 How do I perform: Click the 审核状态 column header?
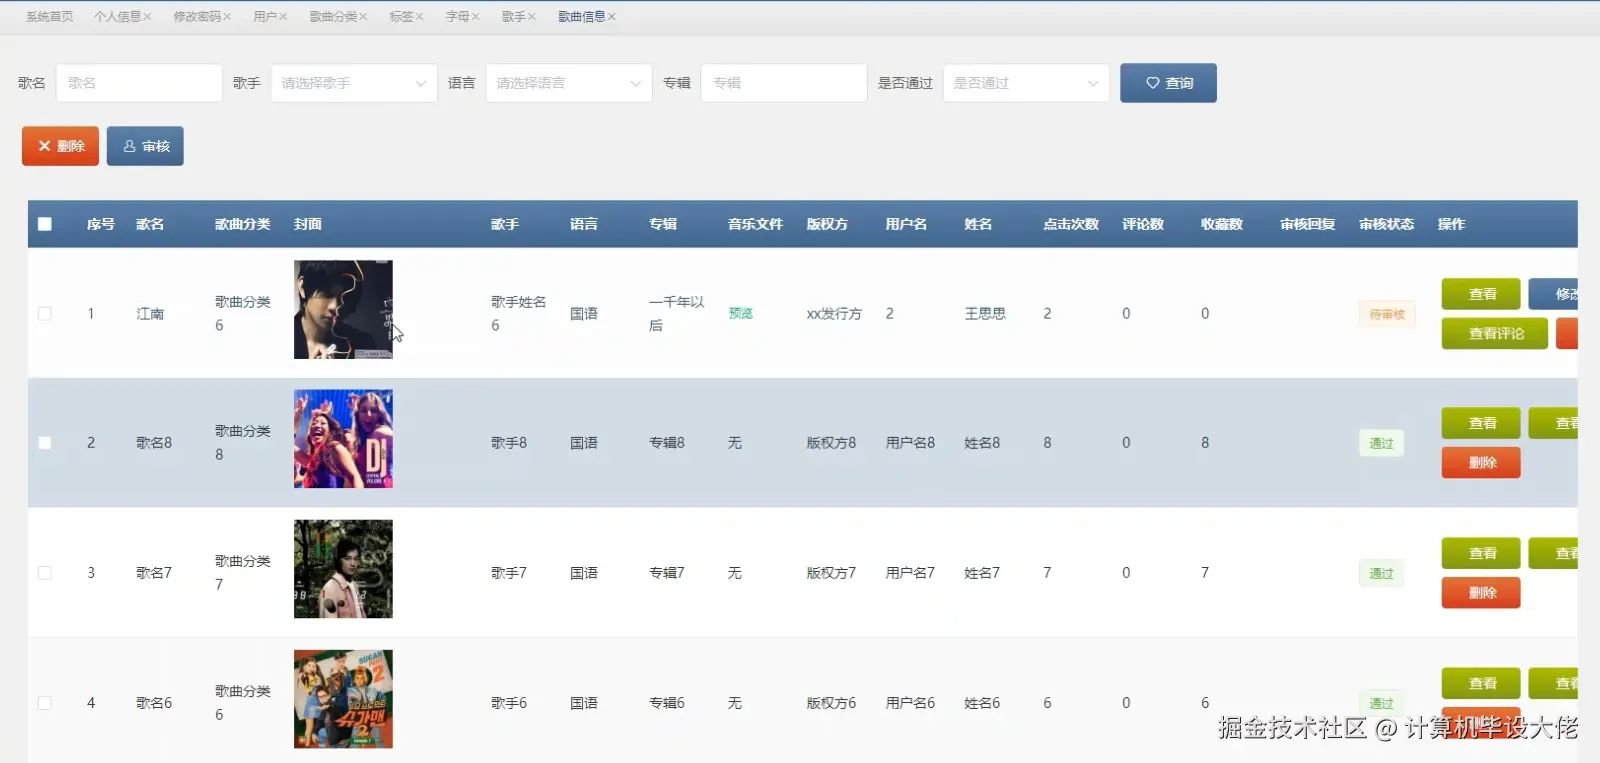tap(1387, 224)
